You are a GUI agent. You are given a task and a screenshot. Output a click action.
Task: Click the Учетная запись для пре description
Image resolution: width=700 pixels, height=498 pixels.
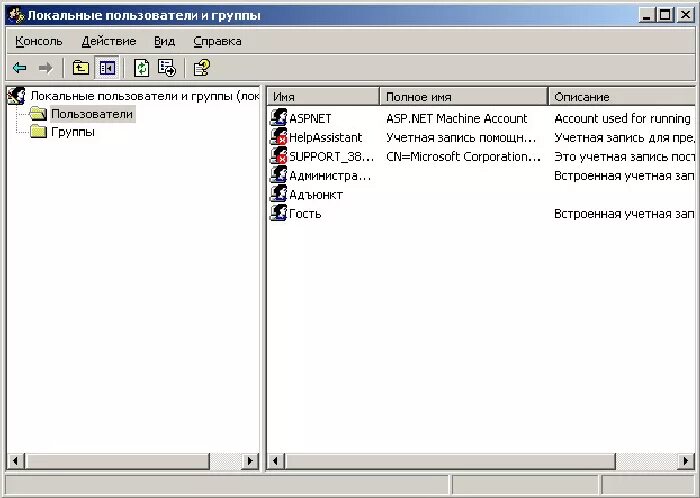click(625, 137)
